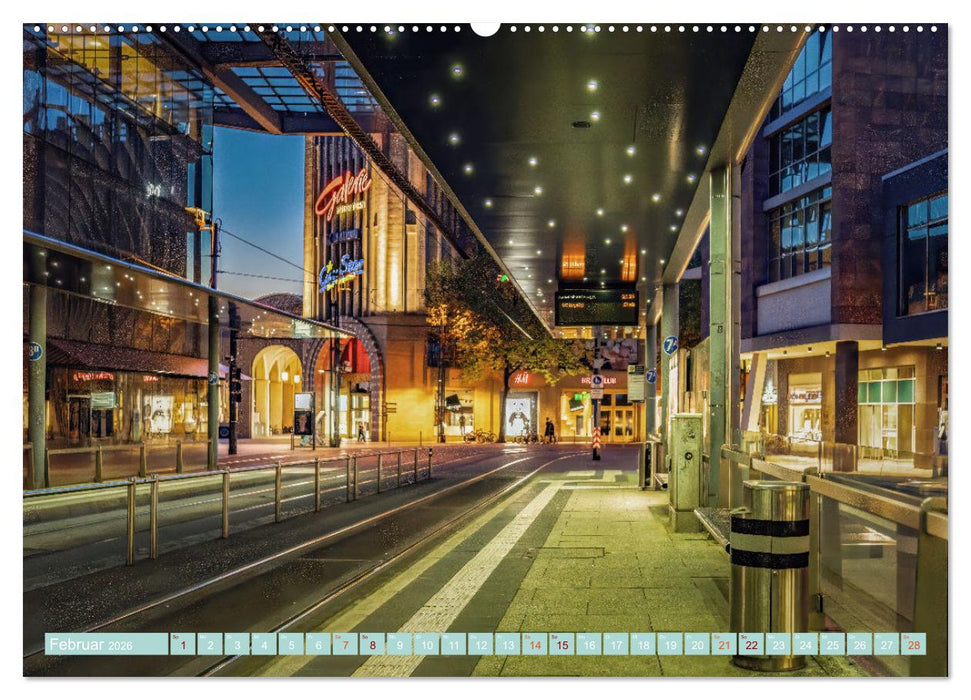Click the night street photo
The image size is (971, 700).
point(485,330)
